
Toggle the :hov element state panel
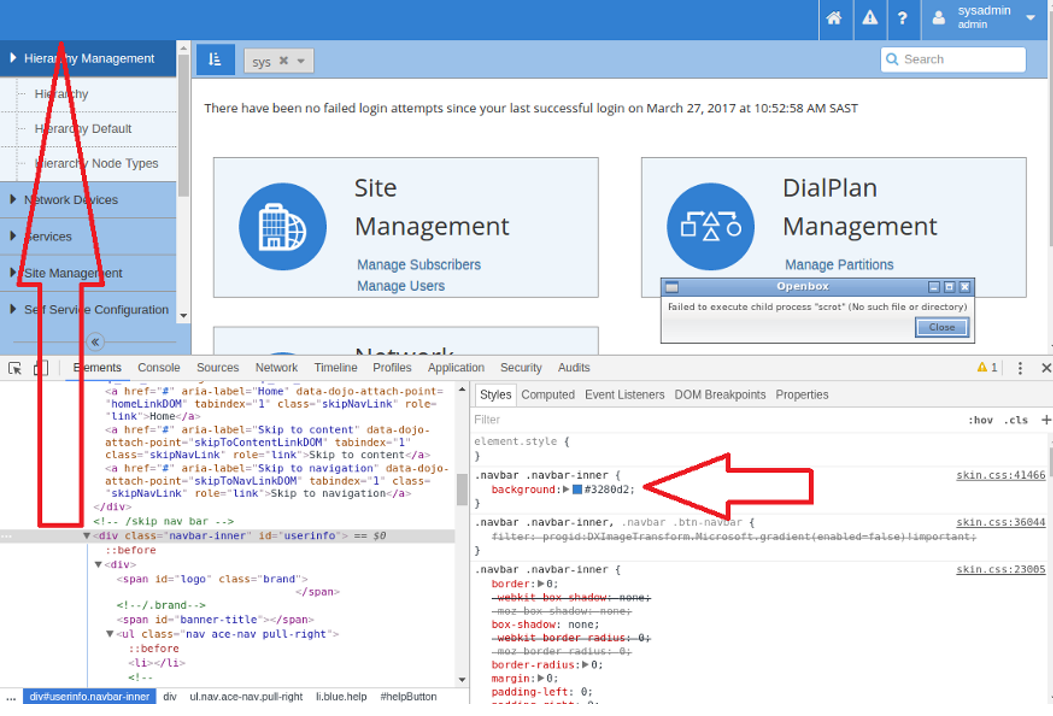pos(980,421)
